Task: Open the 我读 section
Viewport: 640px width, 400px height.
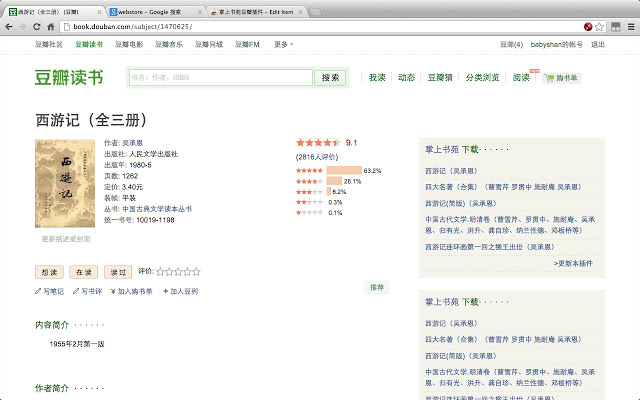Action: 377,78
